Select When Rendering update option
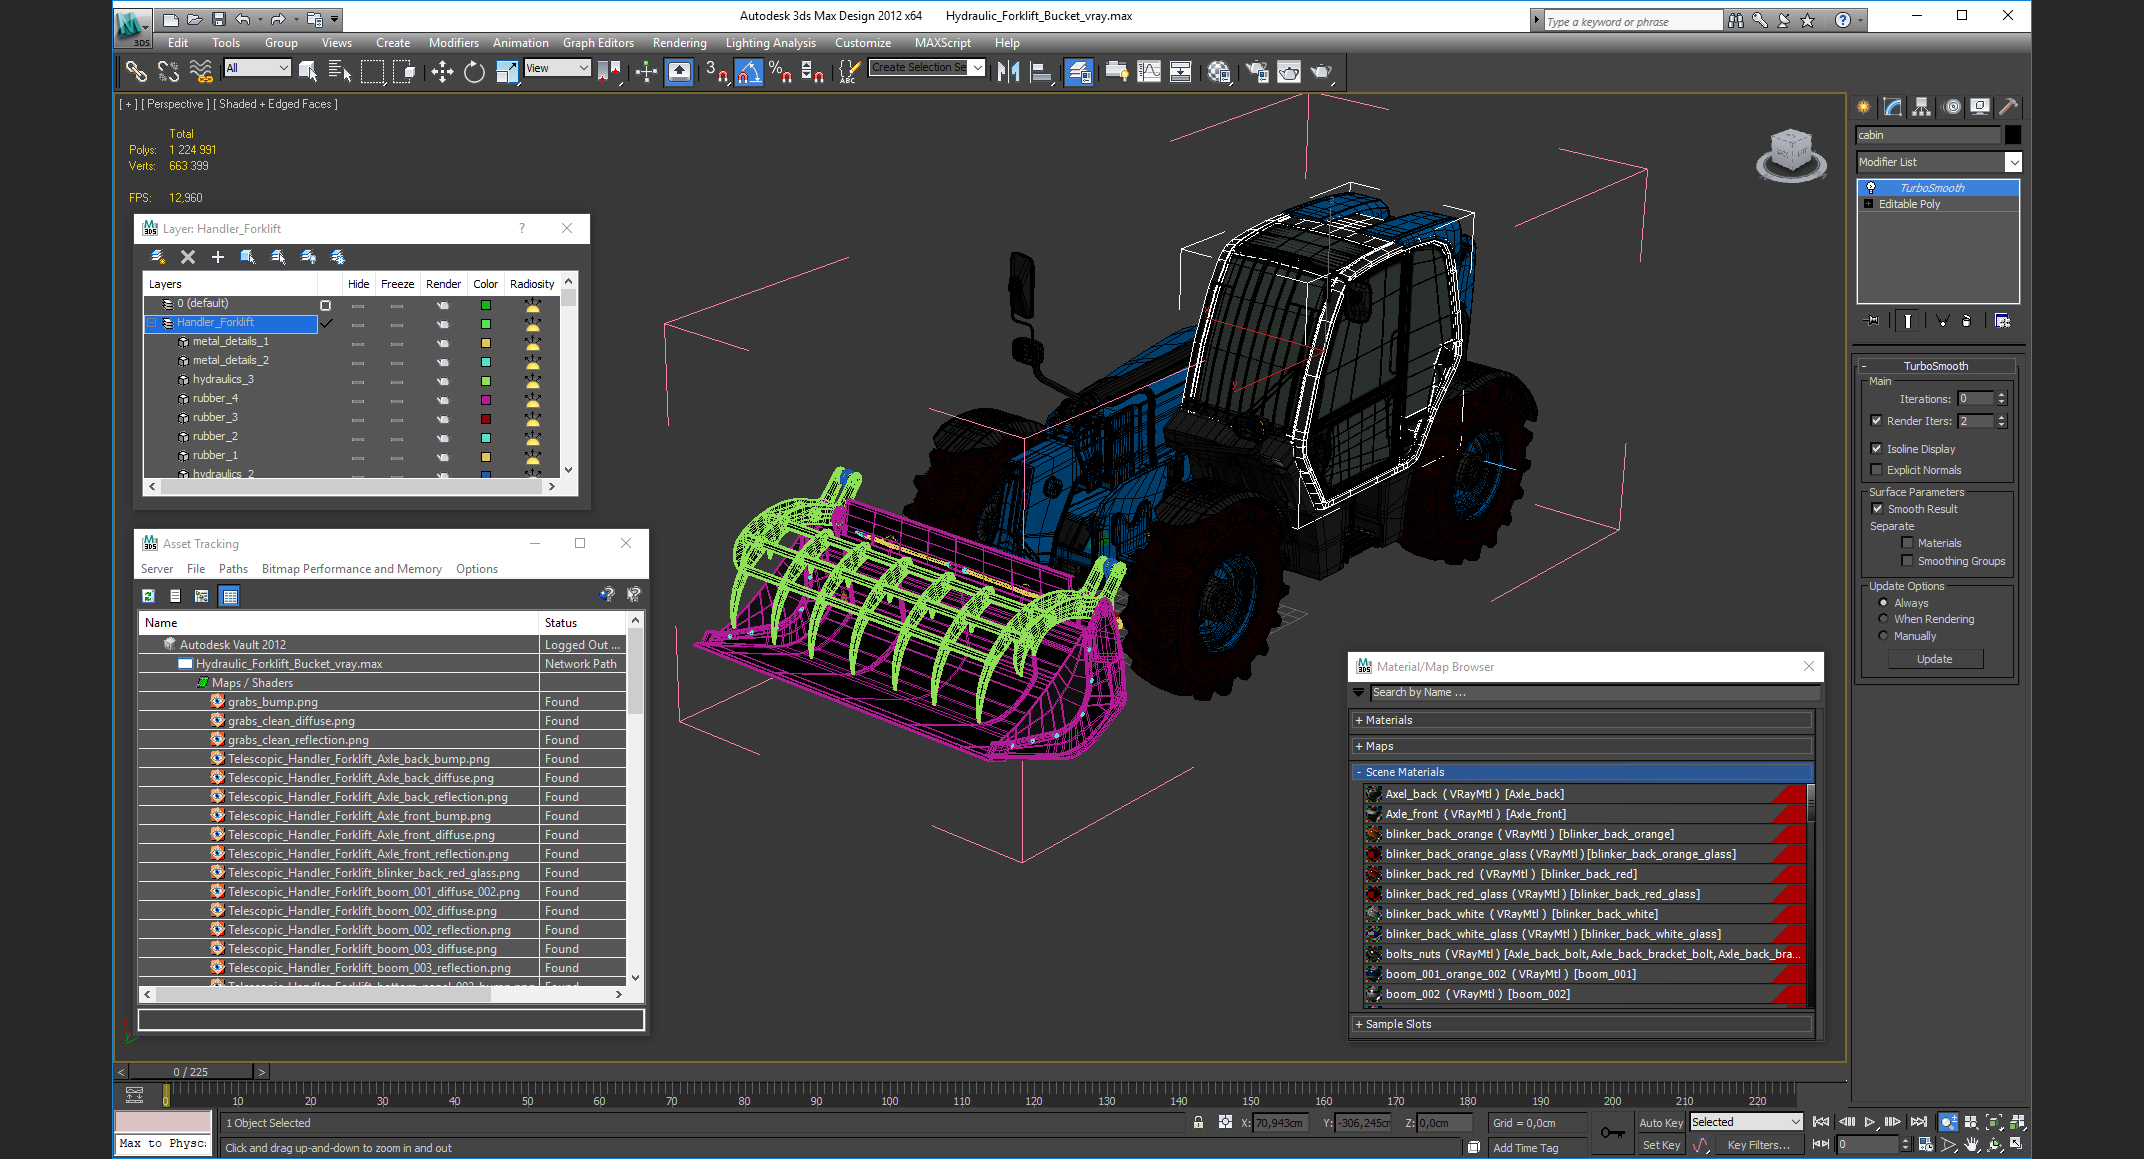 pos(1883,619)
